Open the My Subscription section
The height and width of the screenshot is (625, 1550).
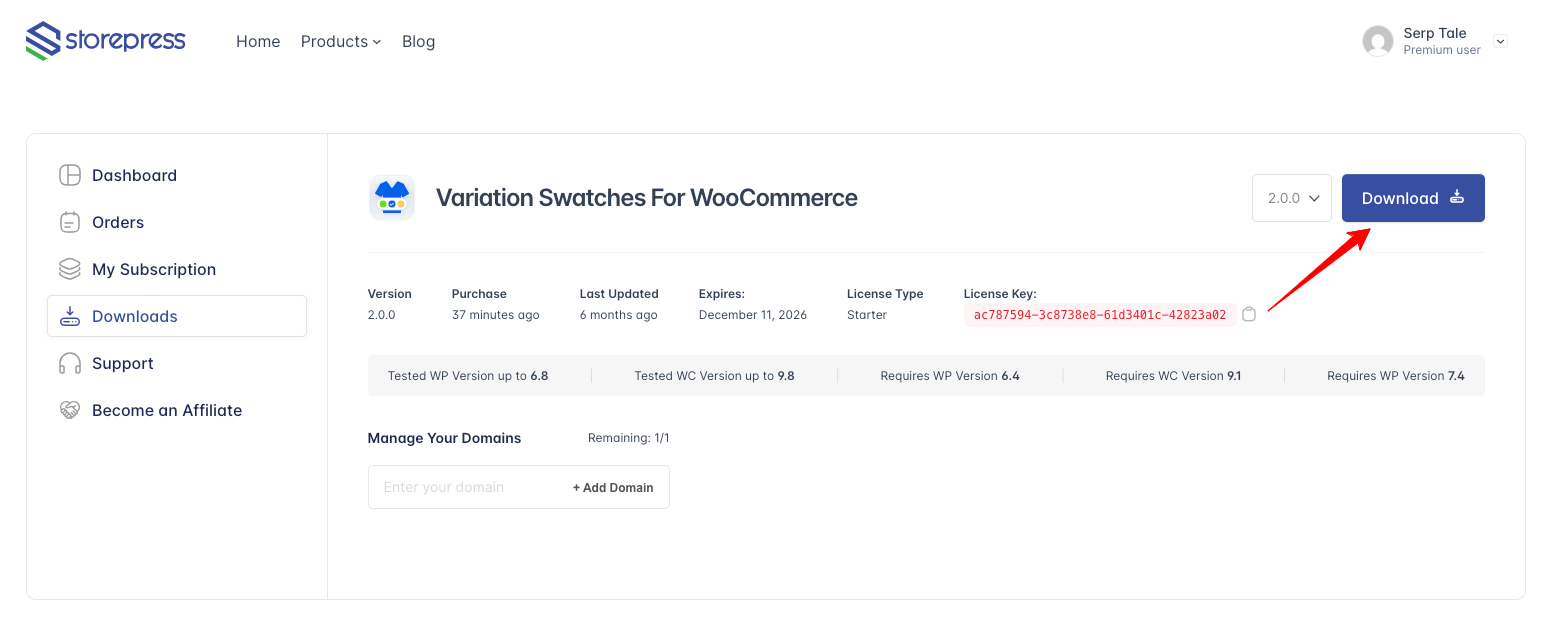154,269
